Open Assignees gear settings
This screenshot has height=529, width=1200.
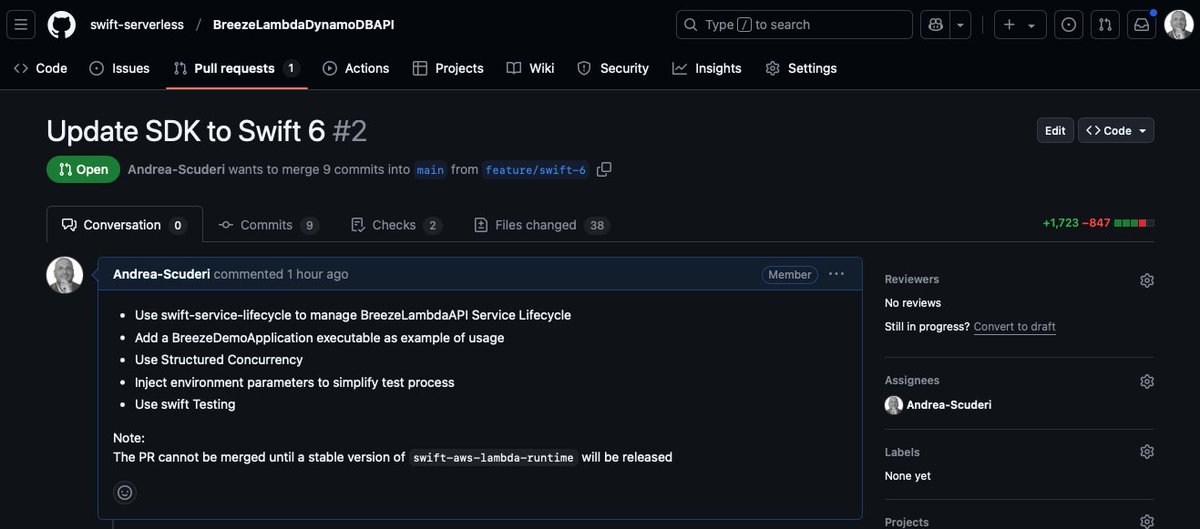[1146, 381]
